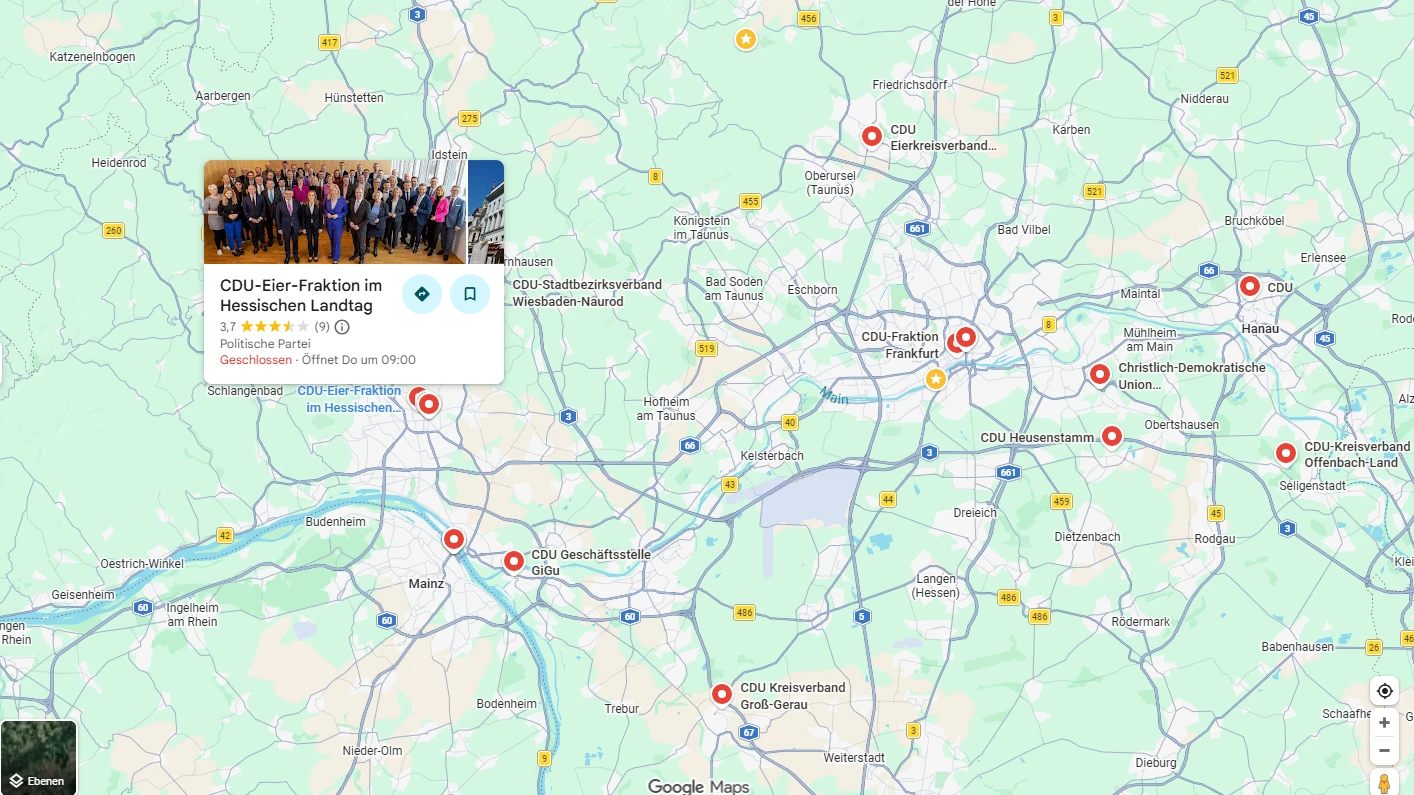1414x795 pixels.
Task: Click the blue CDU-Eier-Fraktion map label link
Action: [350, 397]
